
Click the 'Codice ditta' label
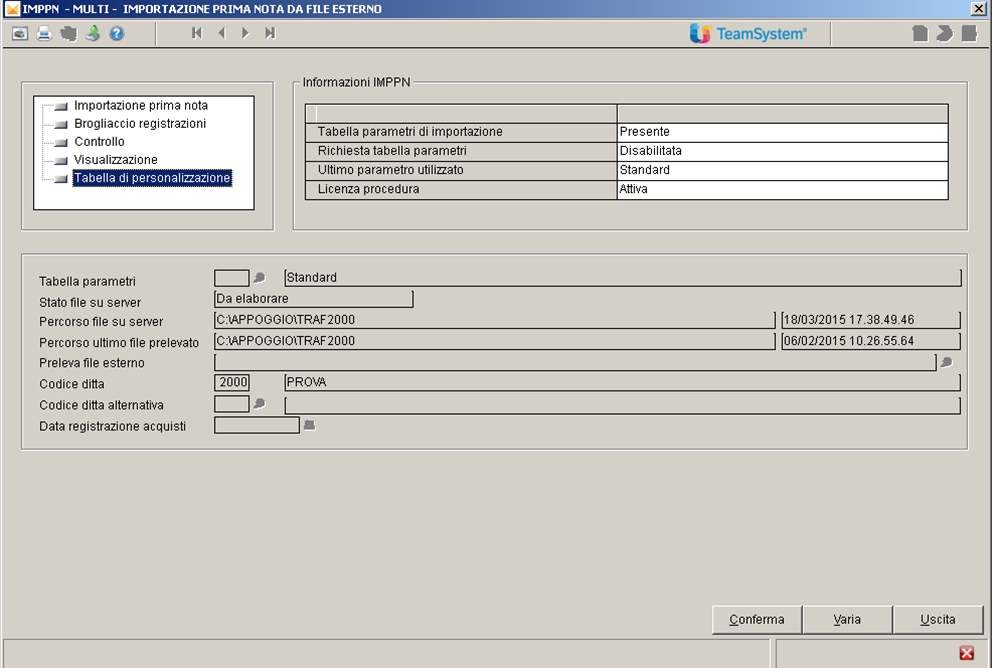click(71, 384)
